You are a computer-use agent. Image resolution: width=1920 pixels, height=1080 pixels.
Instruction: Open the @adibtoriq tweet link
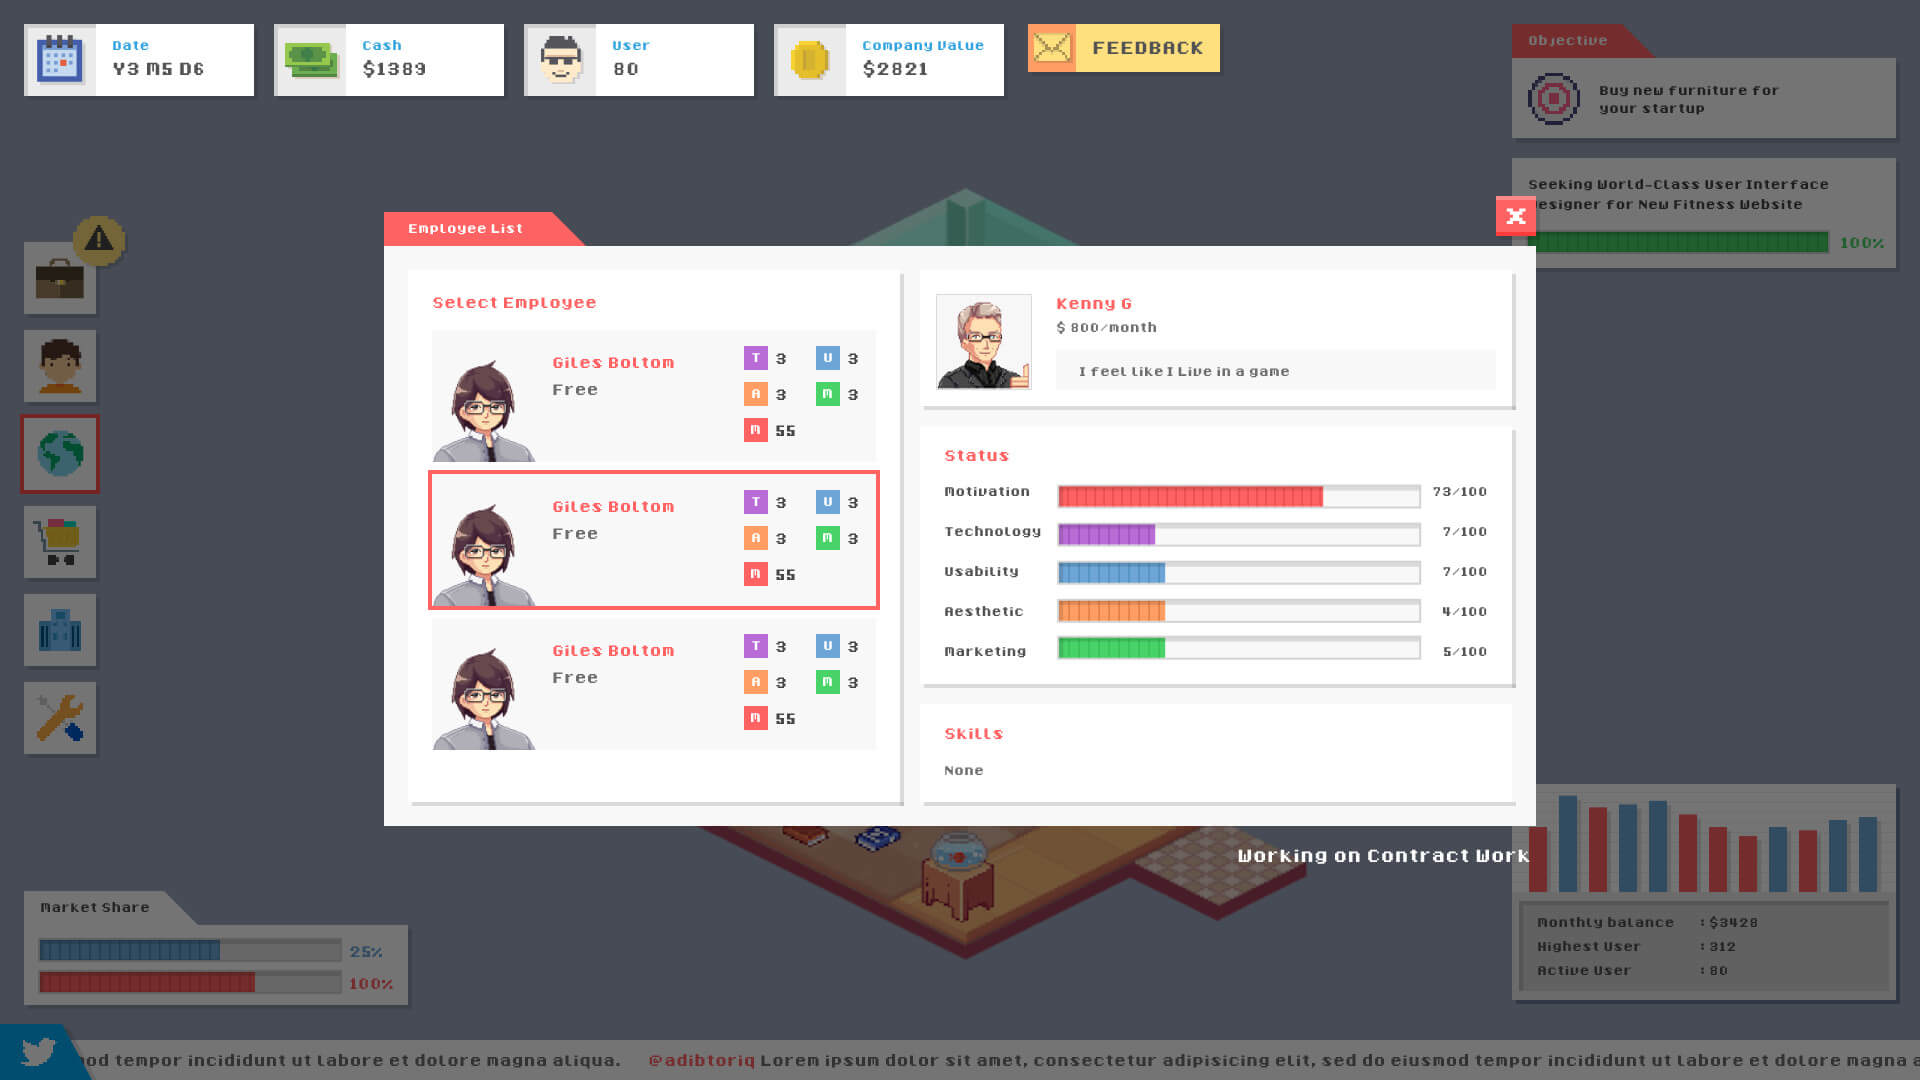click(702, 1060)
